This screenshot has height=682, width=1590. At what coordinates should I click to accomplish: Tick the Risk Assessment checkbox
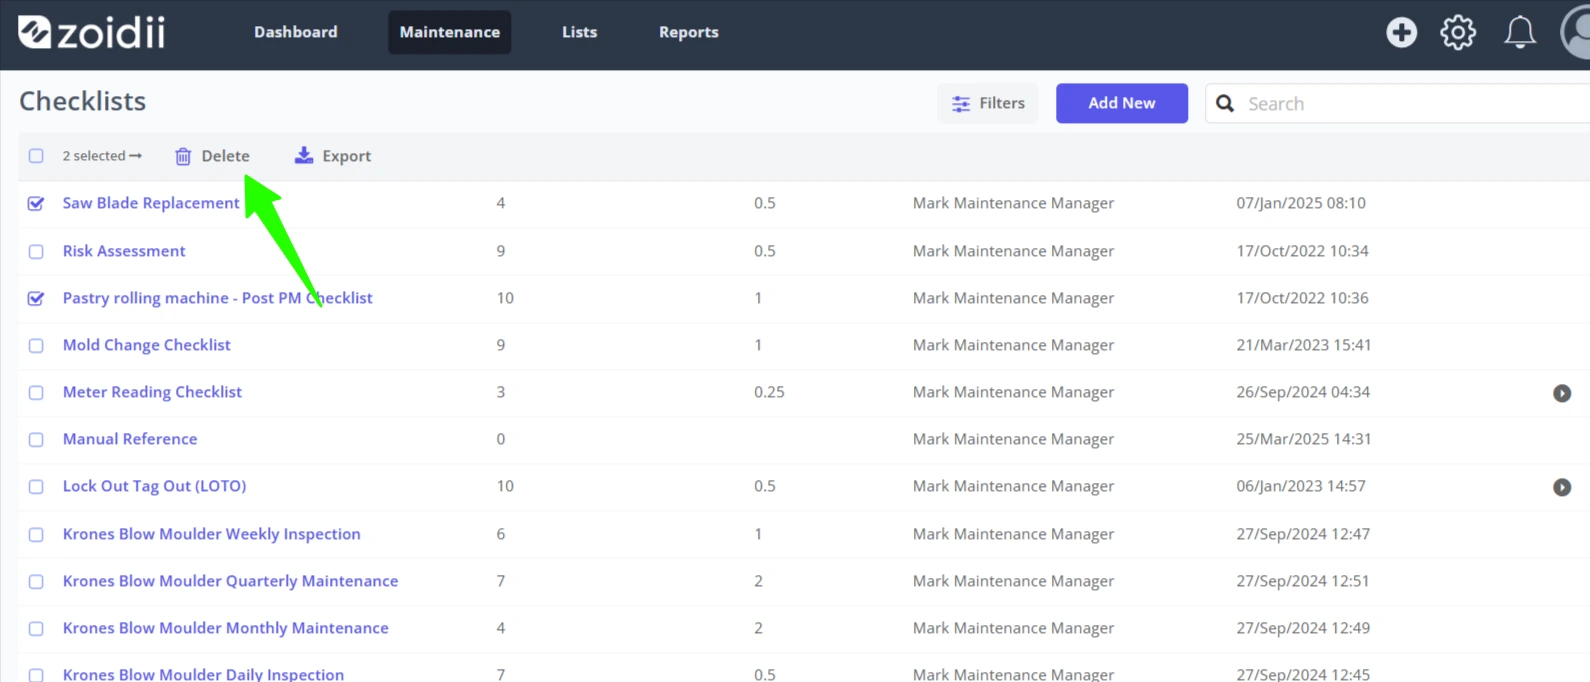[36, 251]
